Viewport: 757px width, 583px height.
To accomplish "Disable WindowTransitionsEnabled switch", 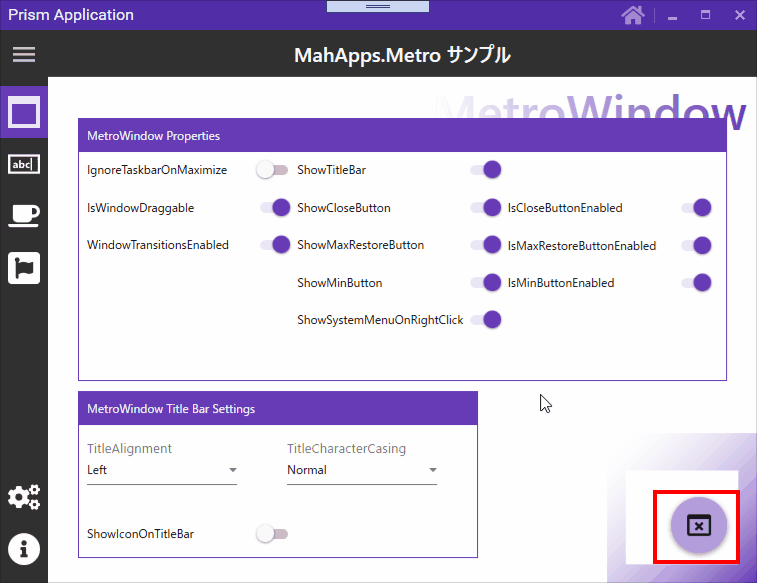I will point(275,245).
